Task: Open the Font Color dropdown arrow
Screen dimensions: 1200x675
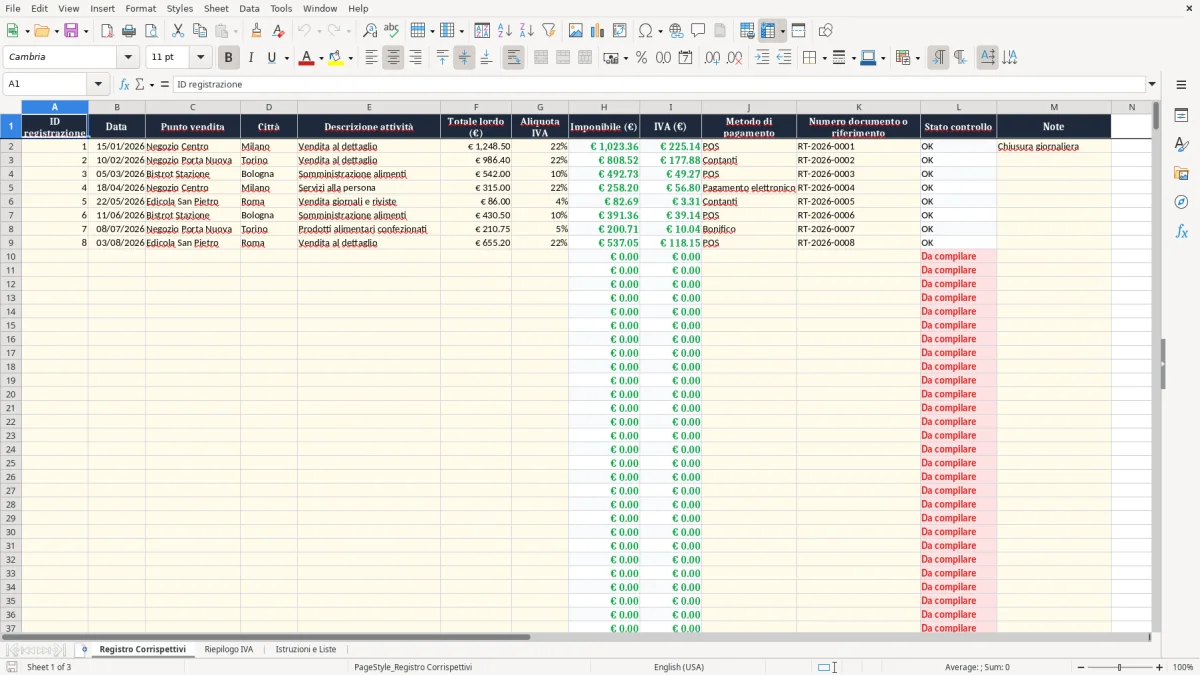Action: pyautogui.click(x=321, y=58)
